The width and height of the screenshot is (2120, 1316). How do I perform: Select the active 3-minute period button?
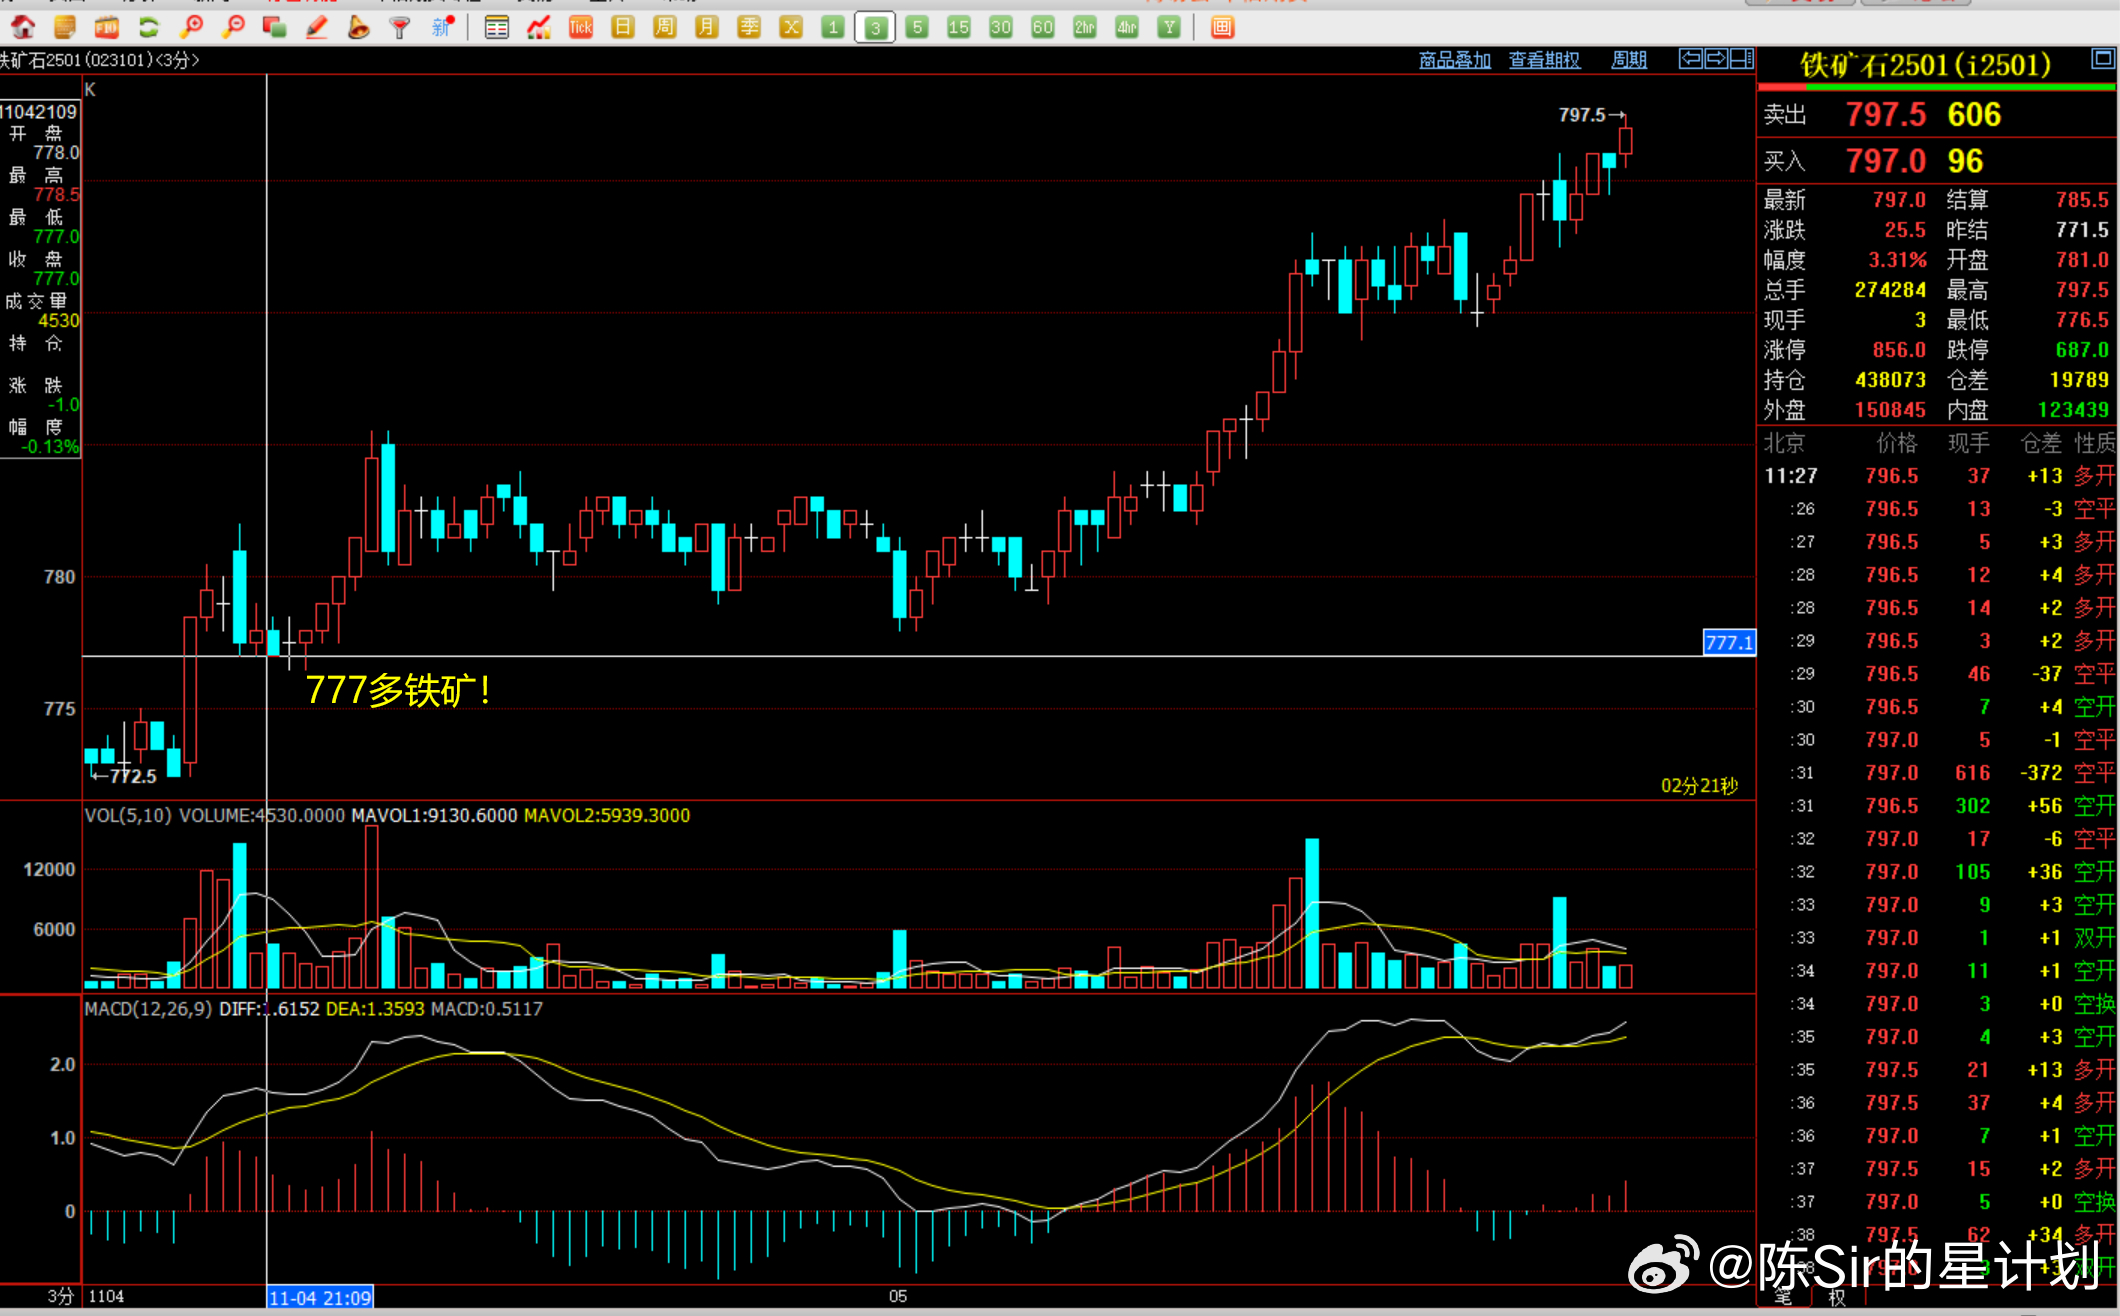[x=875, y=27]
